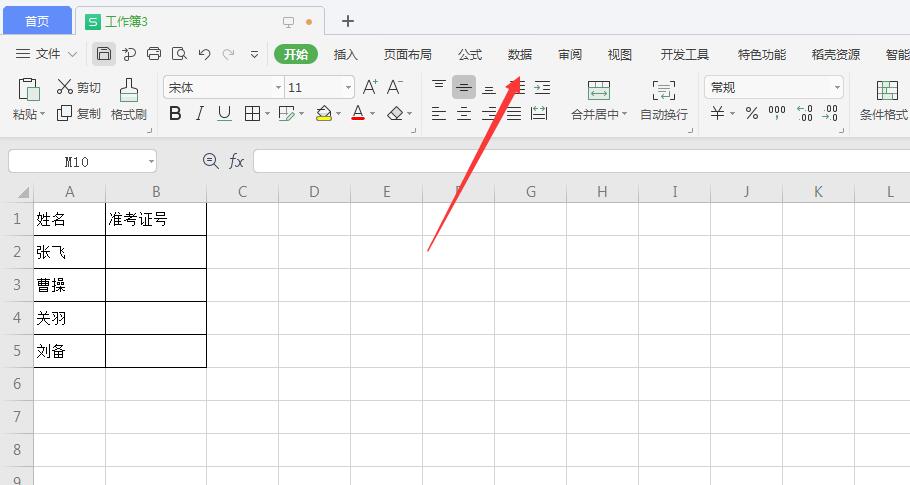This screenshot has width=910, height=485.
Task: Click the Print icon in quick toolbar
Action: click(x=154, y=54)
